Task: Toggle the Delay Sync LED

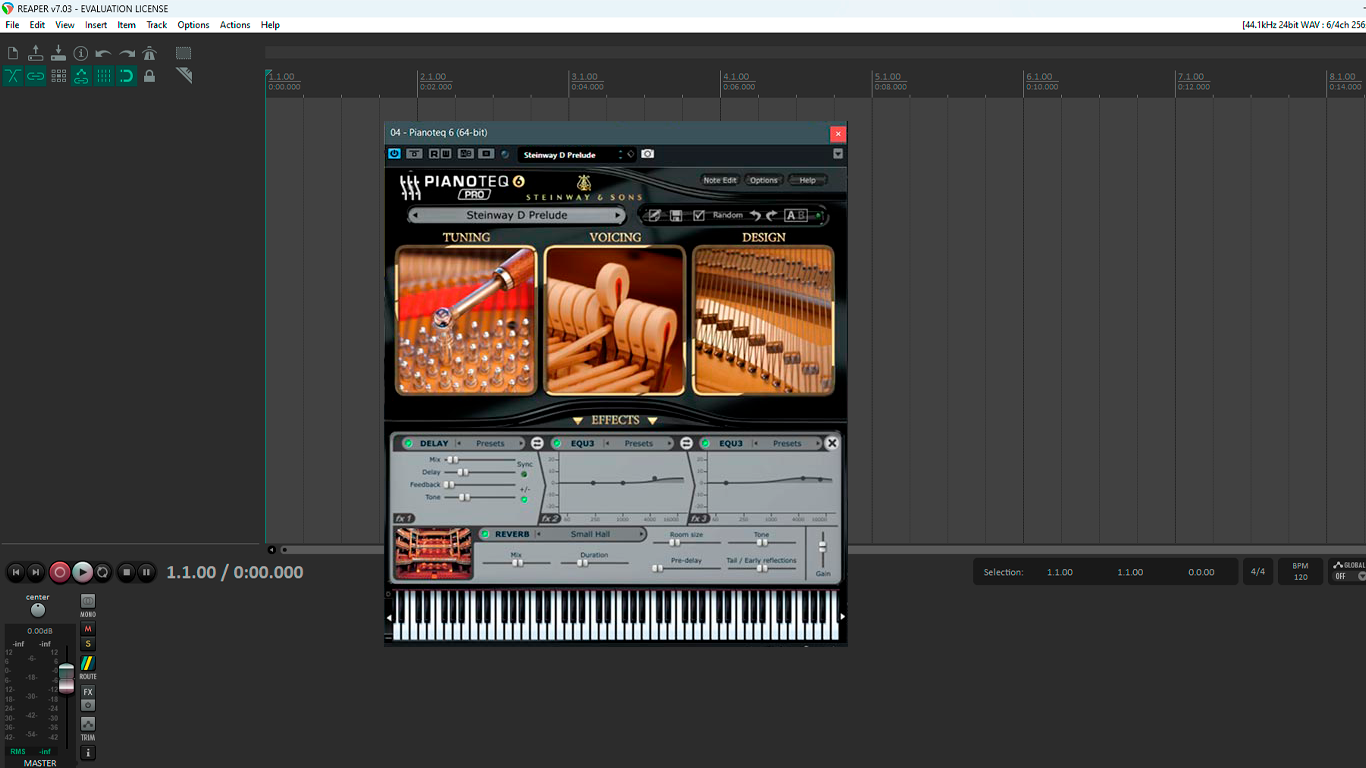Action: tap(524, 474)
